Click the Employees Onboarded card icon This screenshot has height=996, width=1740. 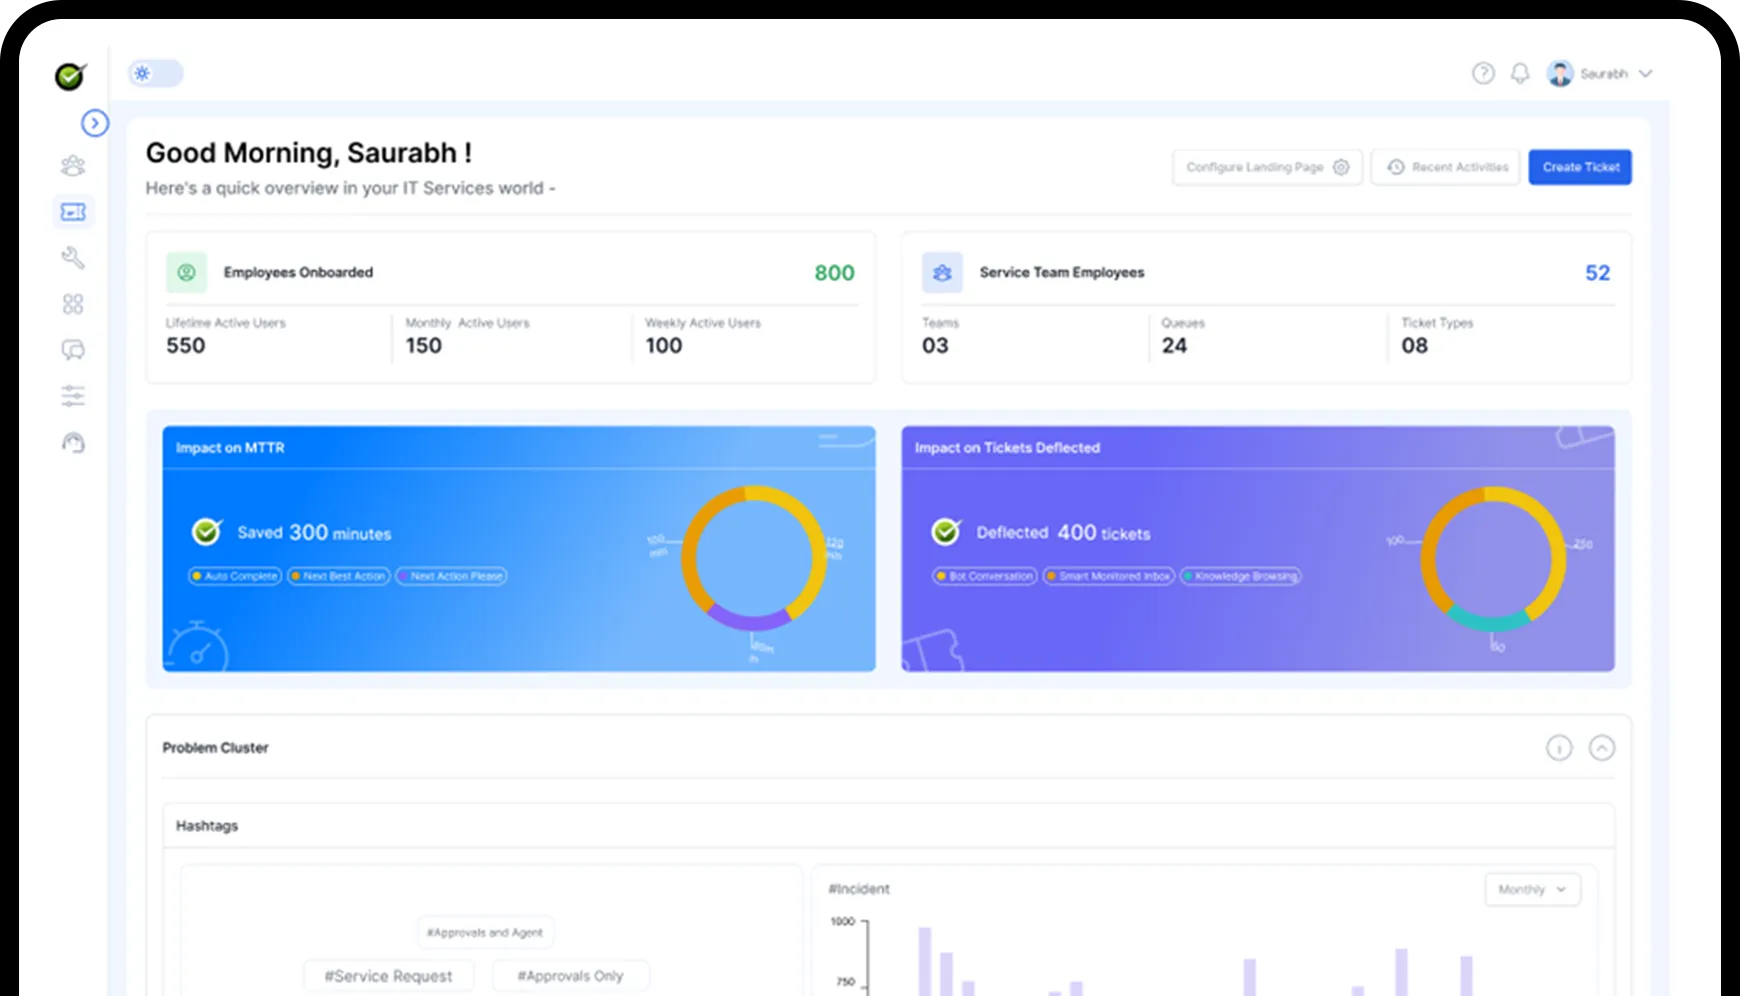click(186, 272)
